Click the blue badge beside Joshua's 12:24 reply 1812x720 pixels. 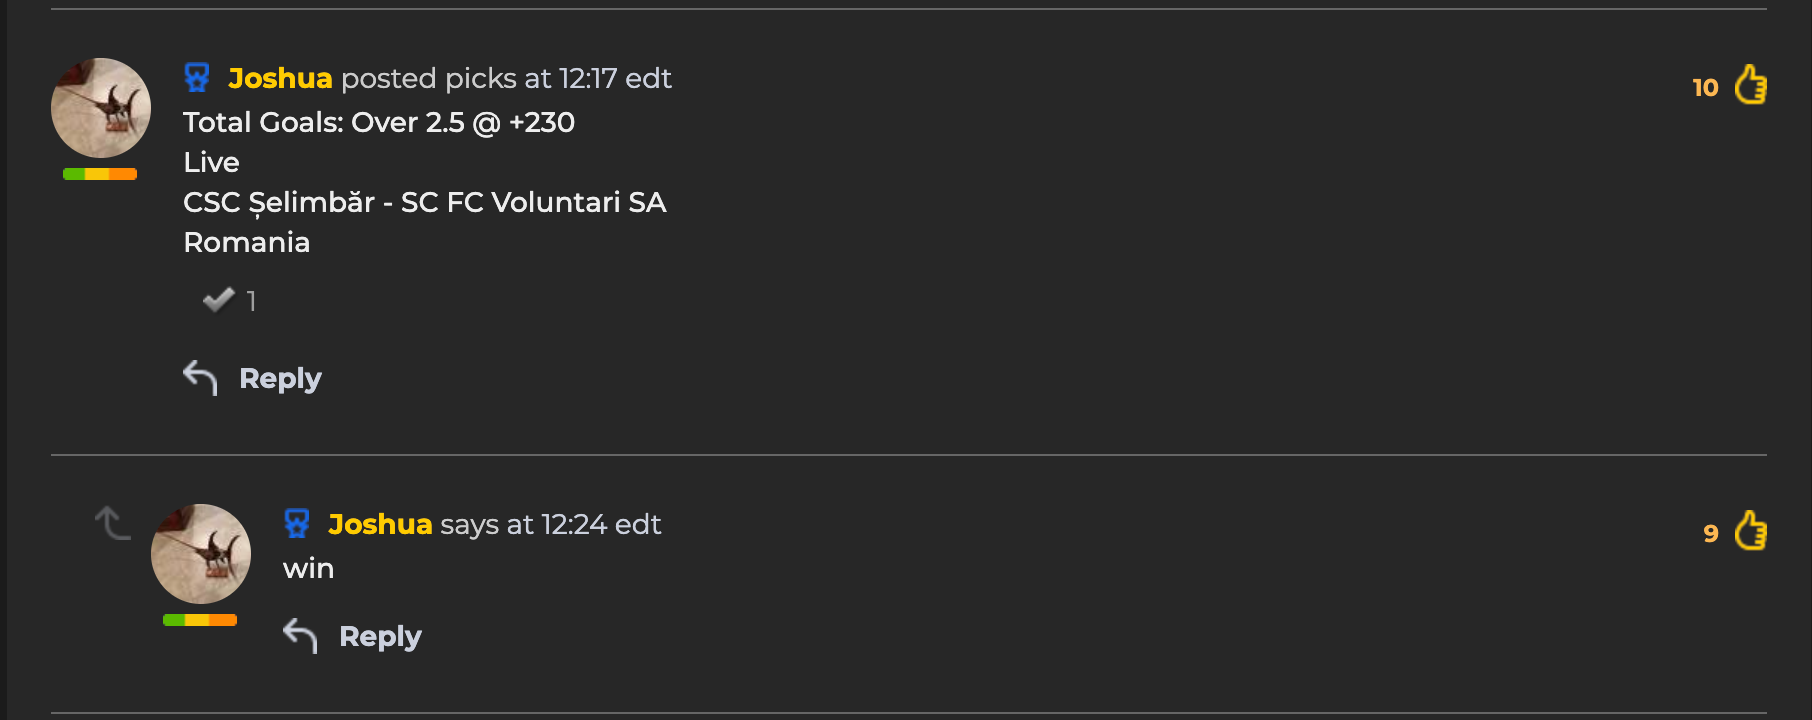click(297, 523)
